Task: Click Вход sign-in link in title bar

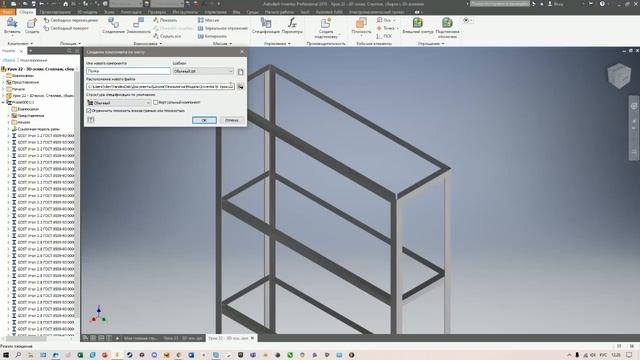Action: tap(556, 4)
